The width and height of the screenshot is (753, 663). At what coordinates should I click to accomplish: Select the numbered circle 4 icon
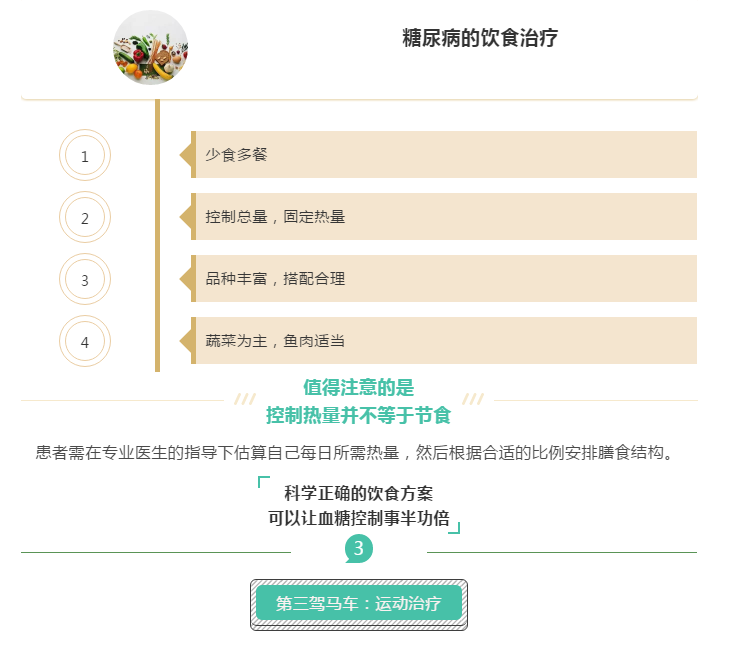(x=85, y=341)
